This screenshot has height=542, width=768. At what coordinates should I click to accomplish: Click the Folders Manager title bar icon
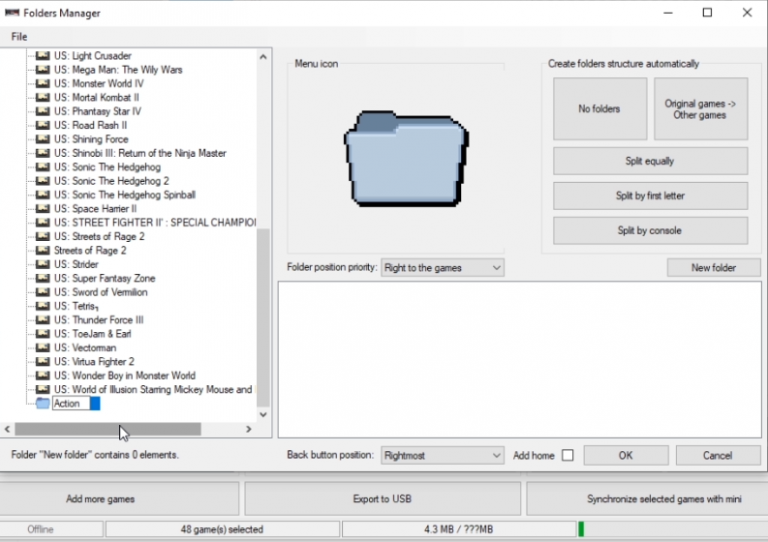12,13
